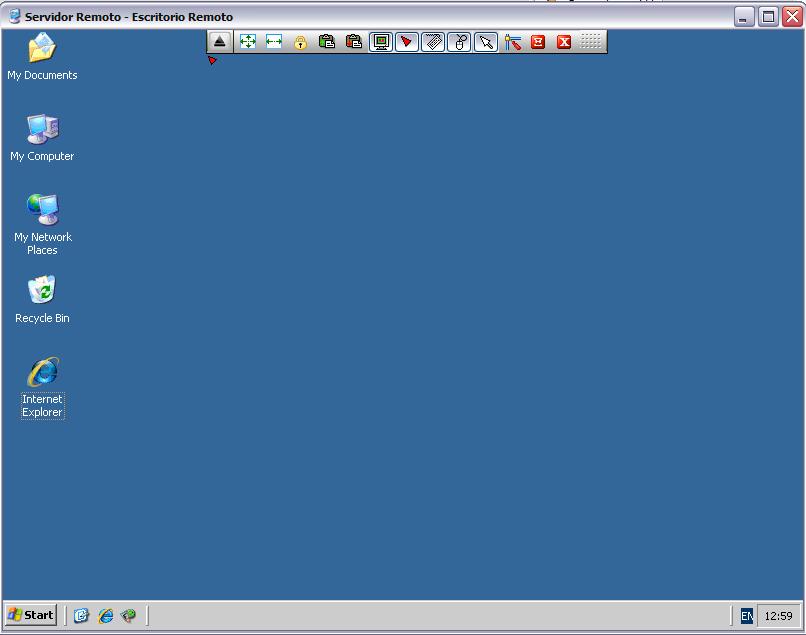Screen dimensions: 806x635
Task: Open the settings tools icon with screwdriver
Action: tap(512, 42)
